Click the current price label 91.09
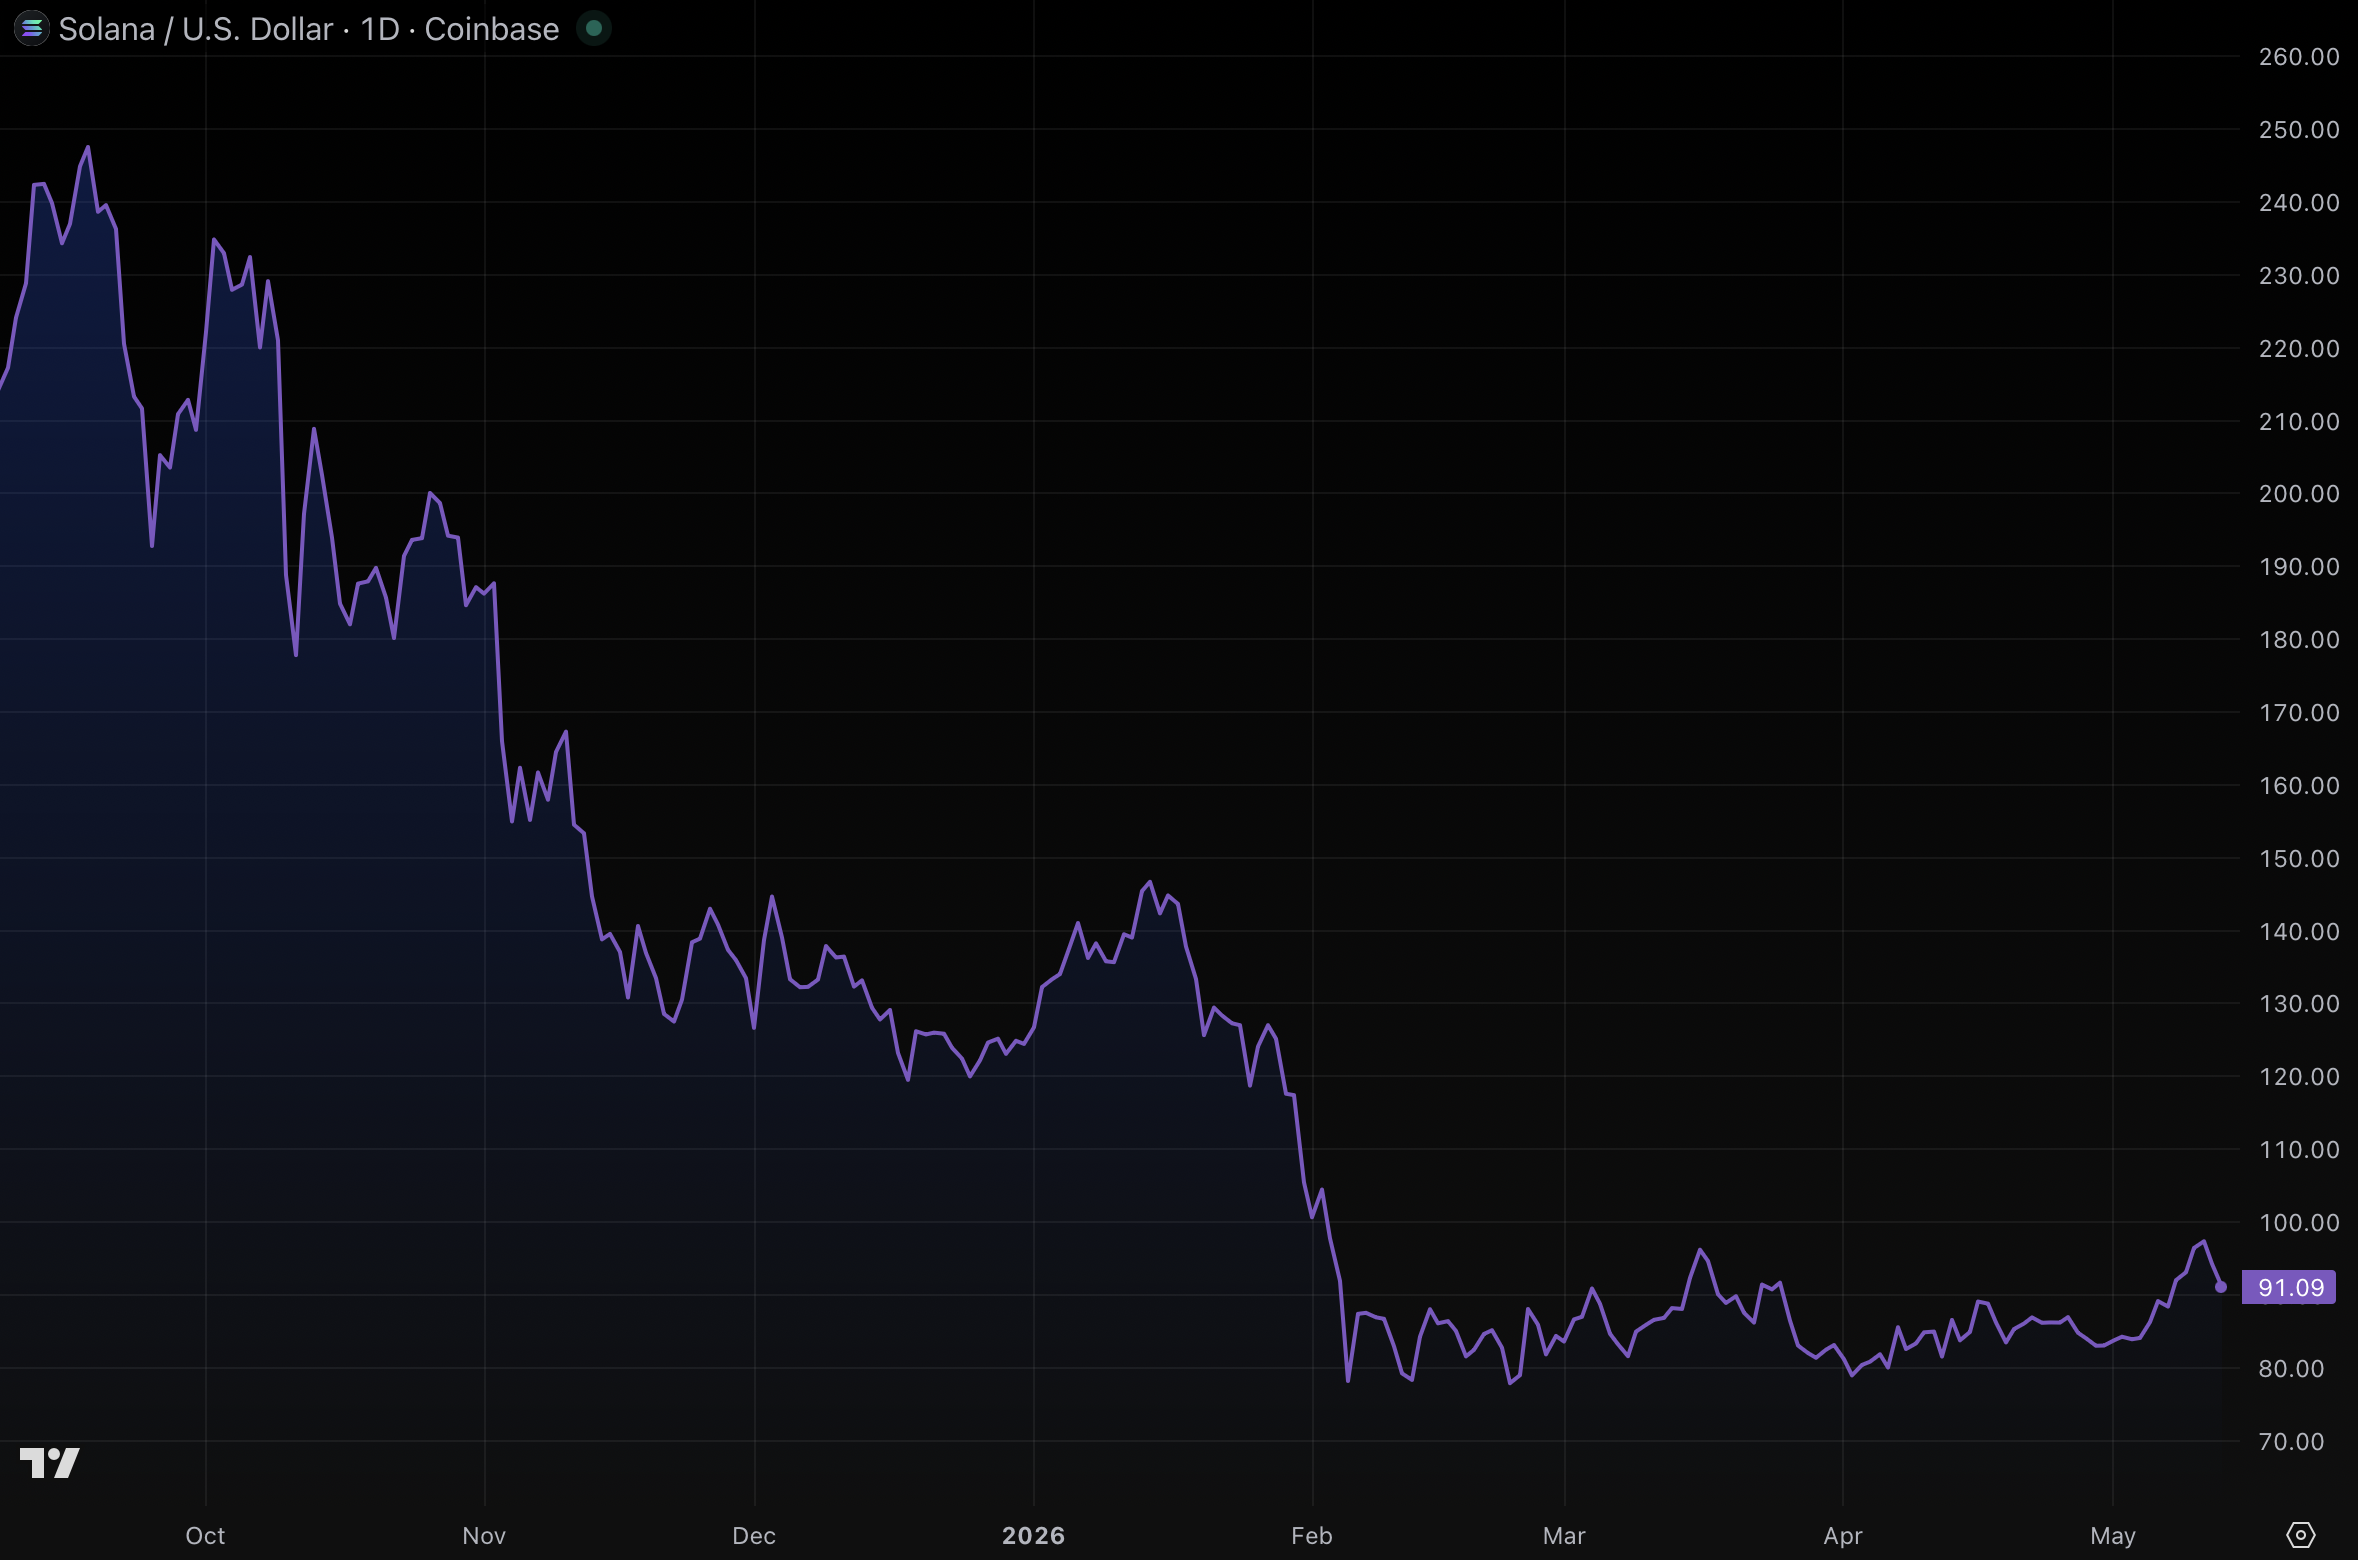This screenshot has height=1560, width=2358. tap(2289, 1287)
